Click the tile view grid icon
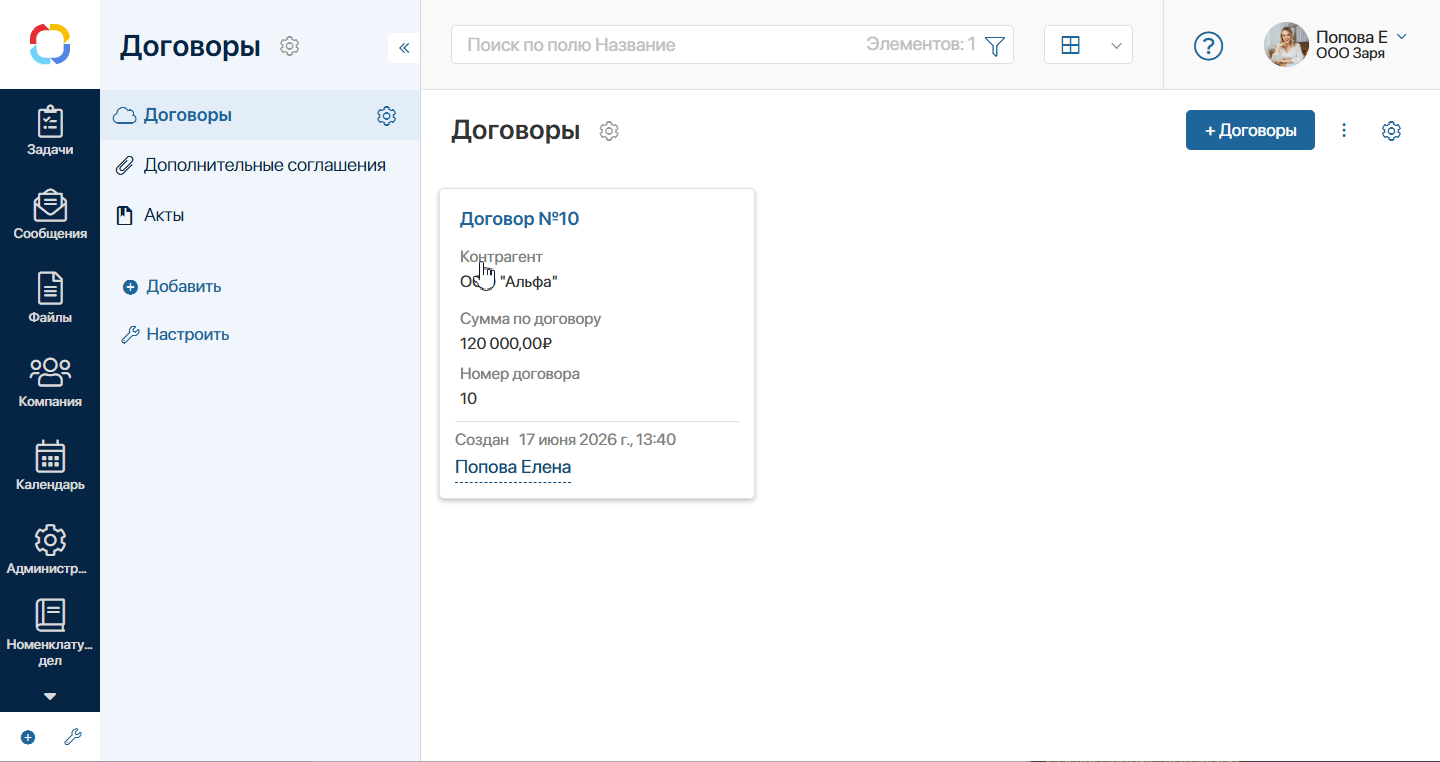Image resolution: width=1440 pixels, height=762 pixels. point(1070,45)
